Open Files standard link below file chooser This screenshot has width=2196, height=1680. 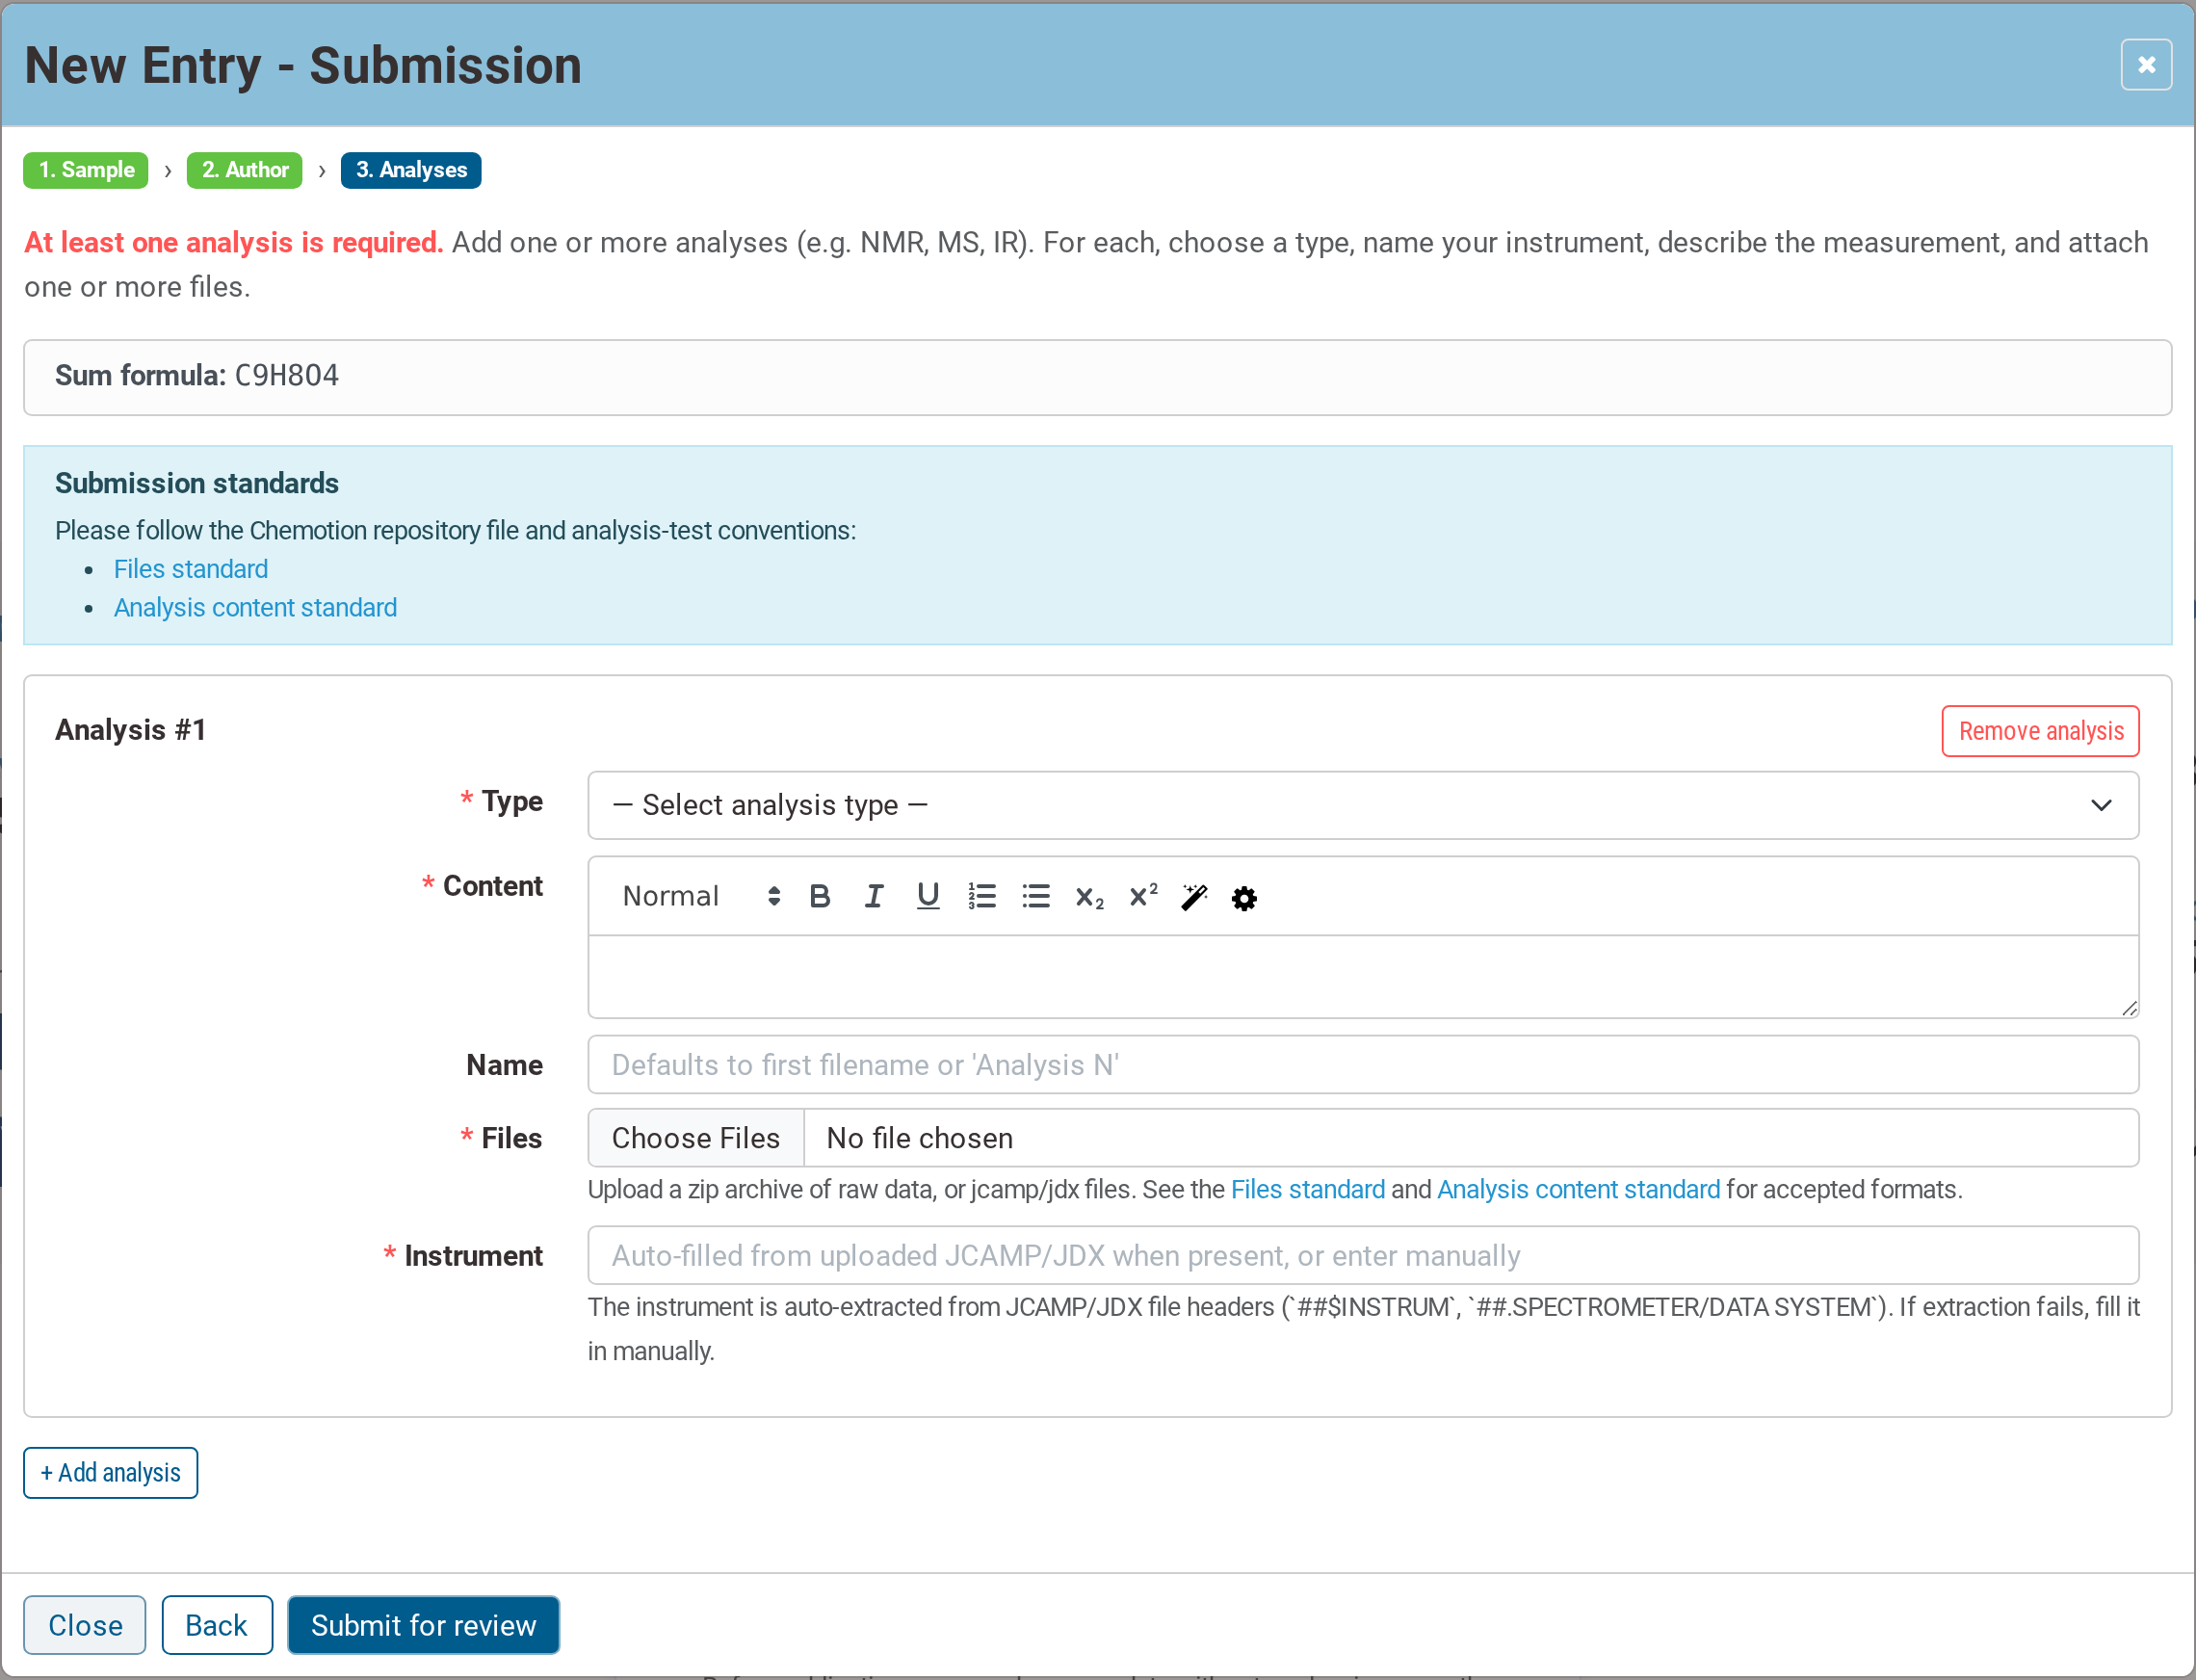[x=1308, y=1190]
